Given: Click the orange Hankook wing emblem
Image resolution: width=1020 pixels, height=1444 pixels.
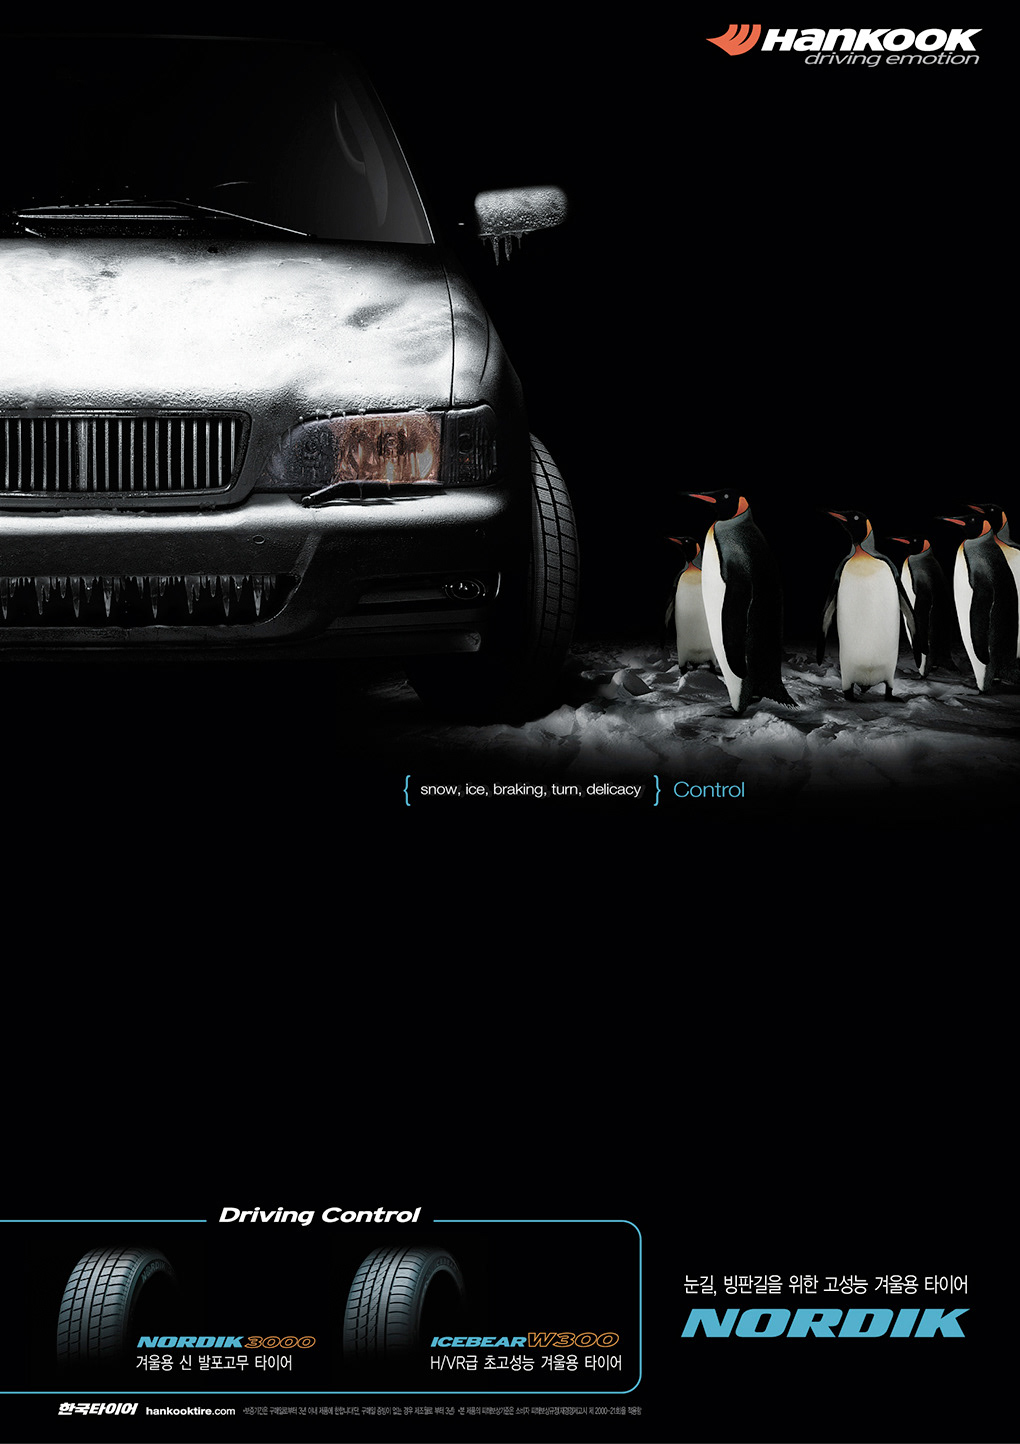Looking at the screenshot, I should click(733, 39).
